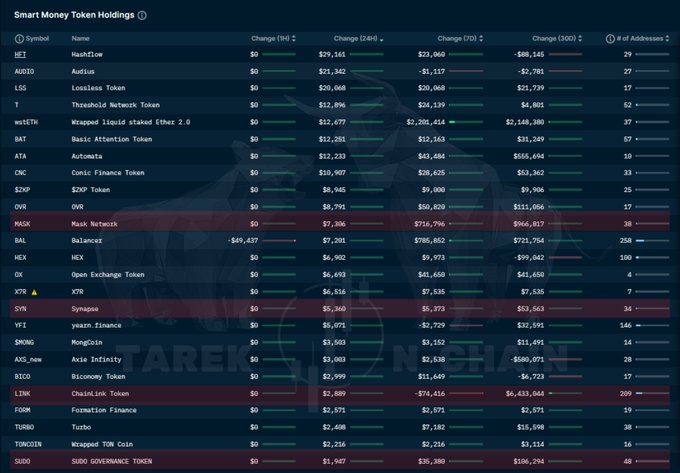Open the HFT symbol link
Image resolution: width=680 pixels, height=473 pixels.
pos(20,55)
